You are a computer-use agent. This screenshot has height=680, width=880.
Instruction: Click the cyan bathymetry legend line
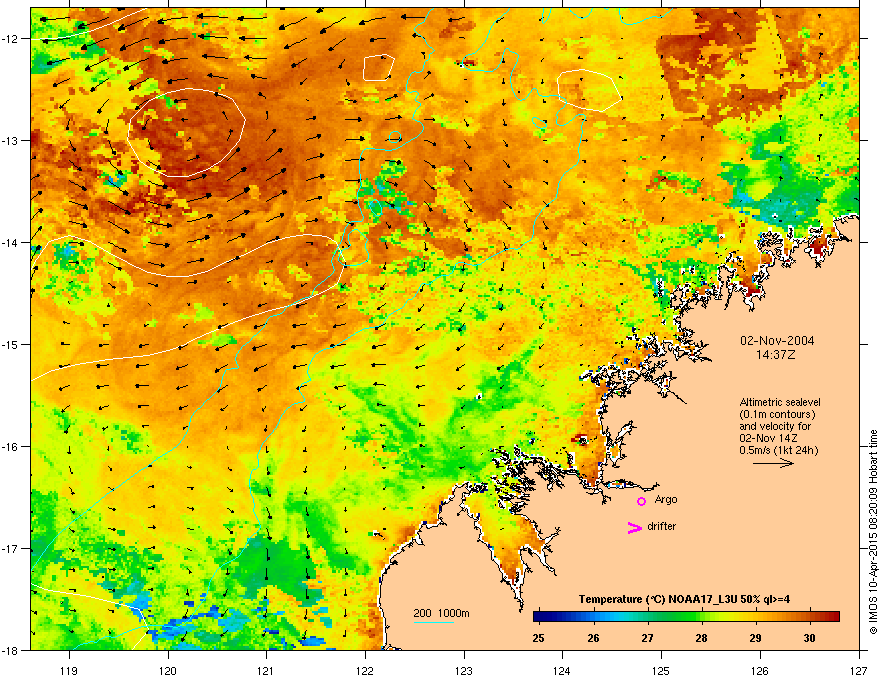[433, 622]
